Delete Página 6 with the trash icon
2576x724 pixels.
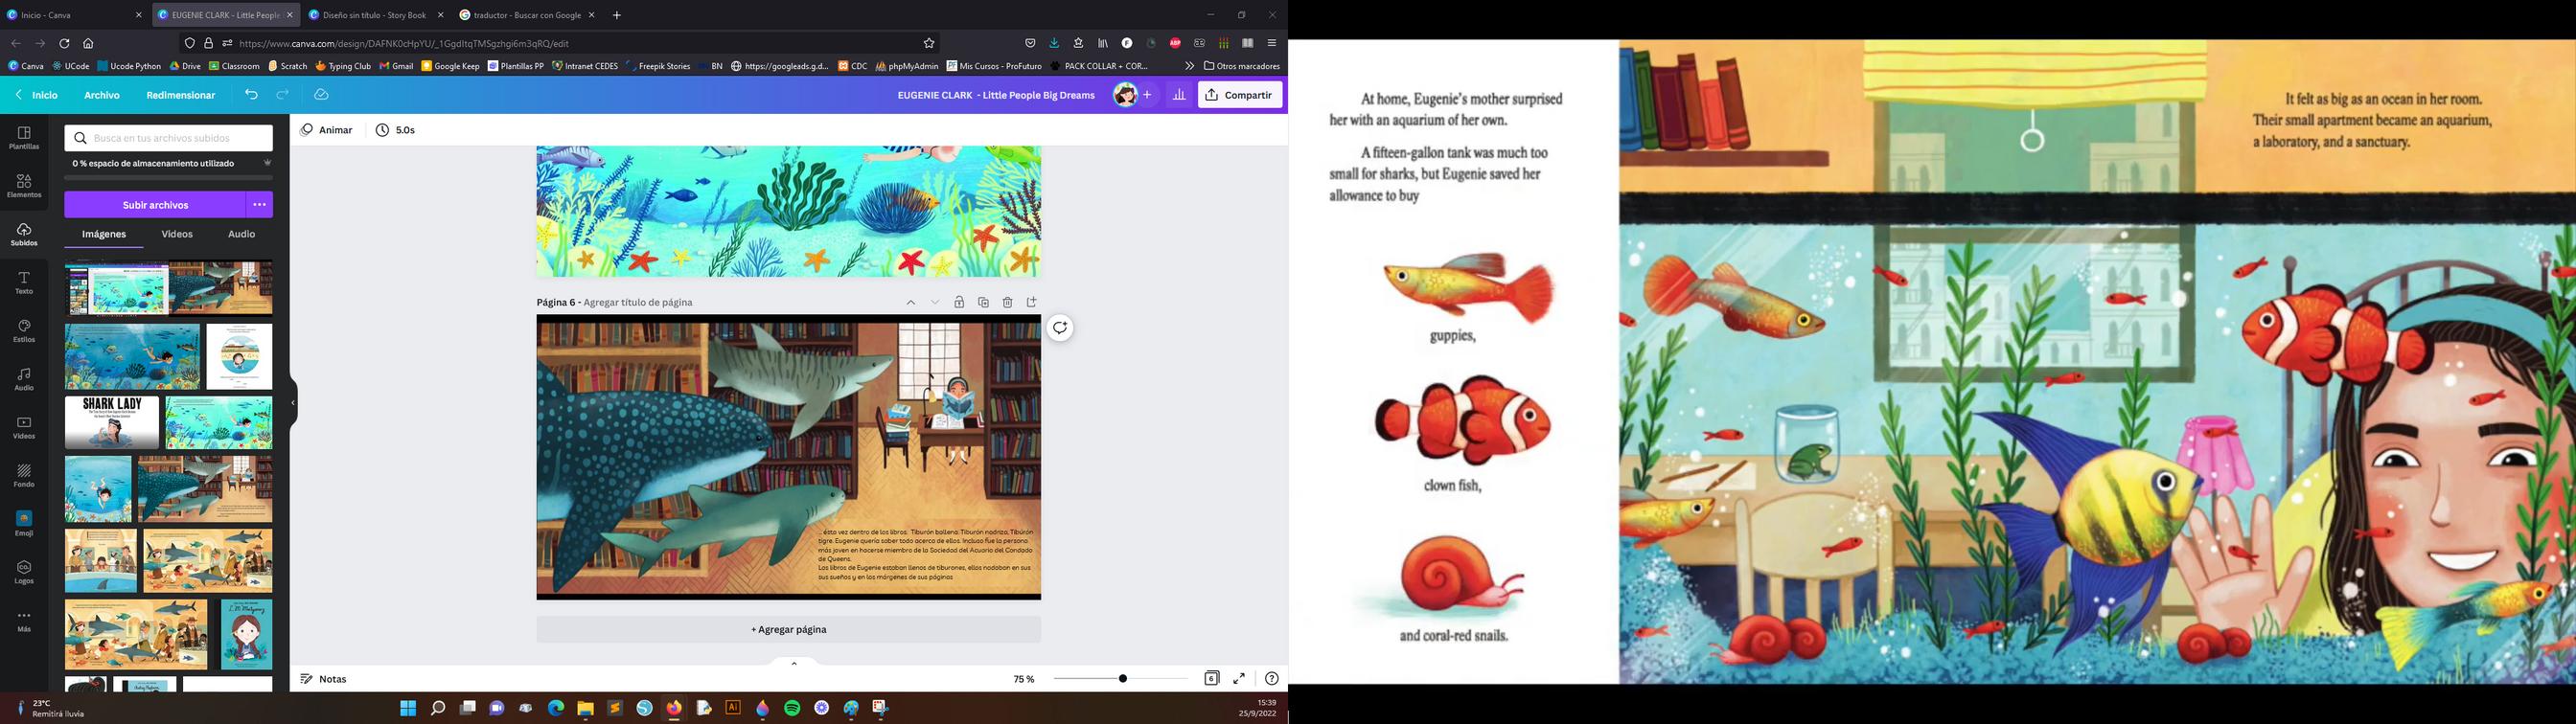pos(1007,302)
